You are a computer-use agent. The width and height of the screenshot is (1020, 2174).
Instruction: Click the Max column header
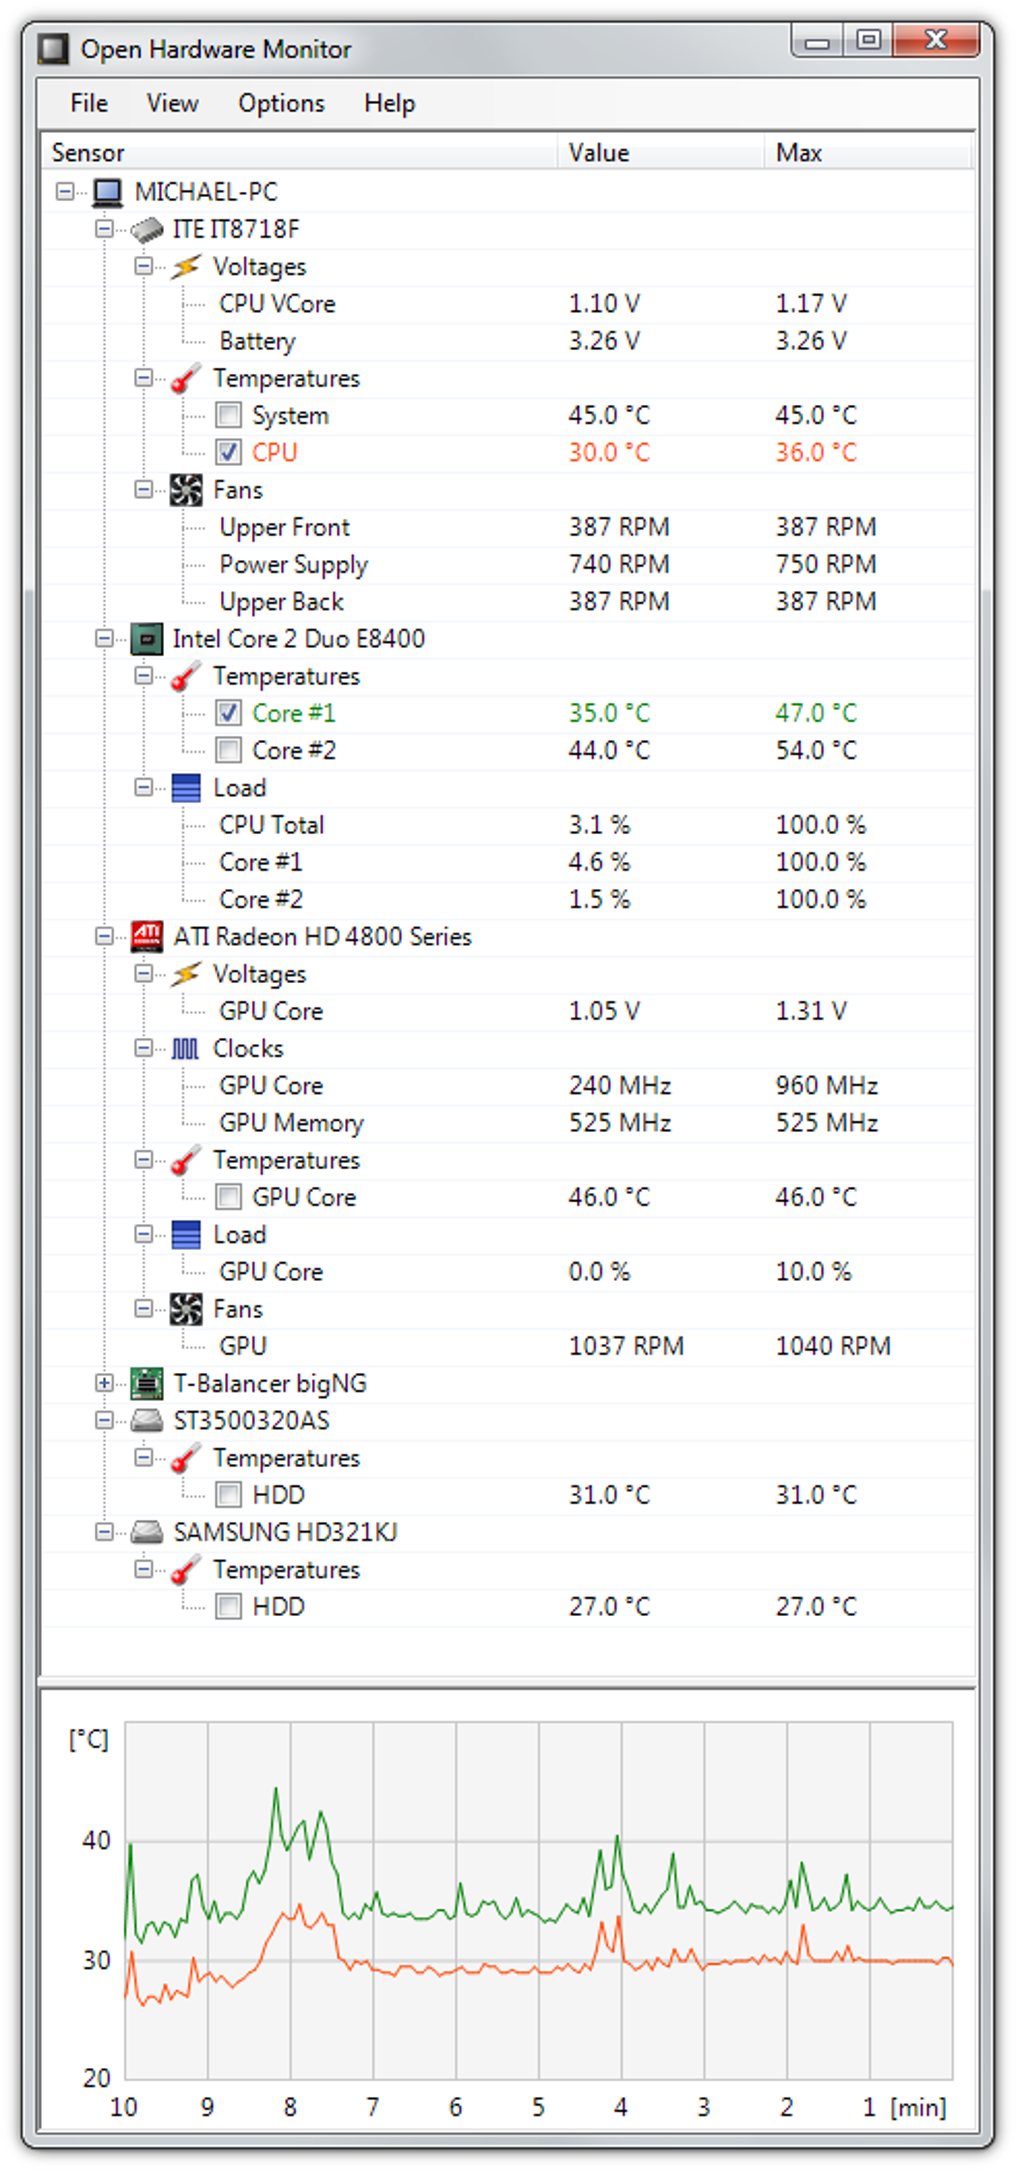click(799, 153)
